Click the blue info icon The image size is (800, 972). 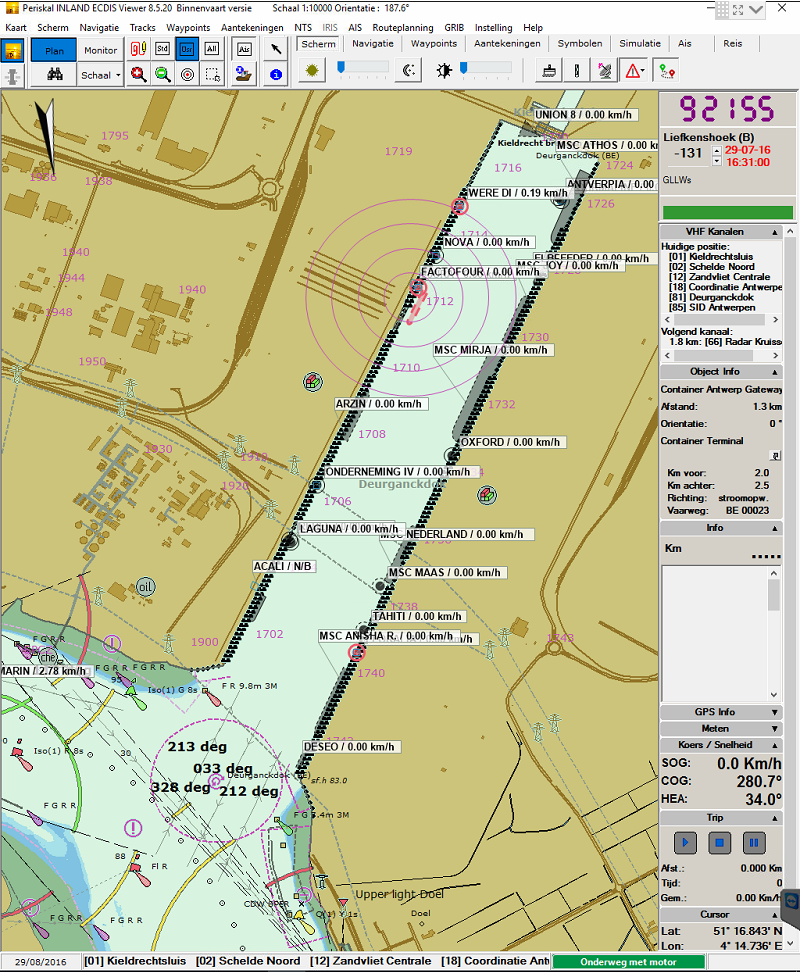click(275, 73)
